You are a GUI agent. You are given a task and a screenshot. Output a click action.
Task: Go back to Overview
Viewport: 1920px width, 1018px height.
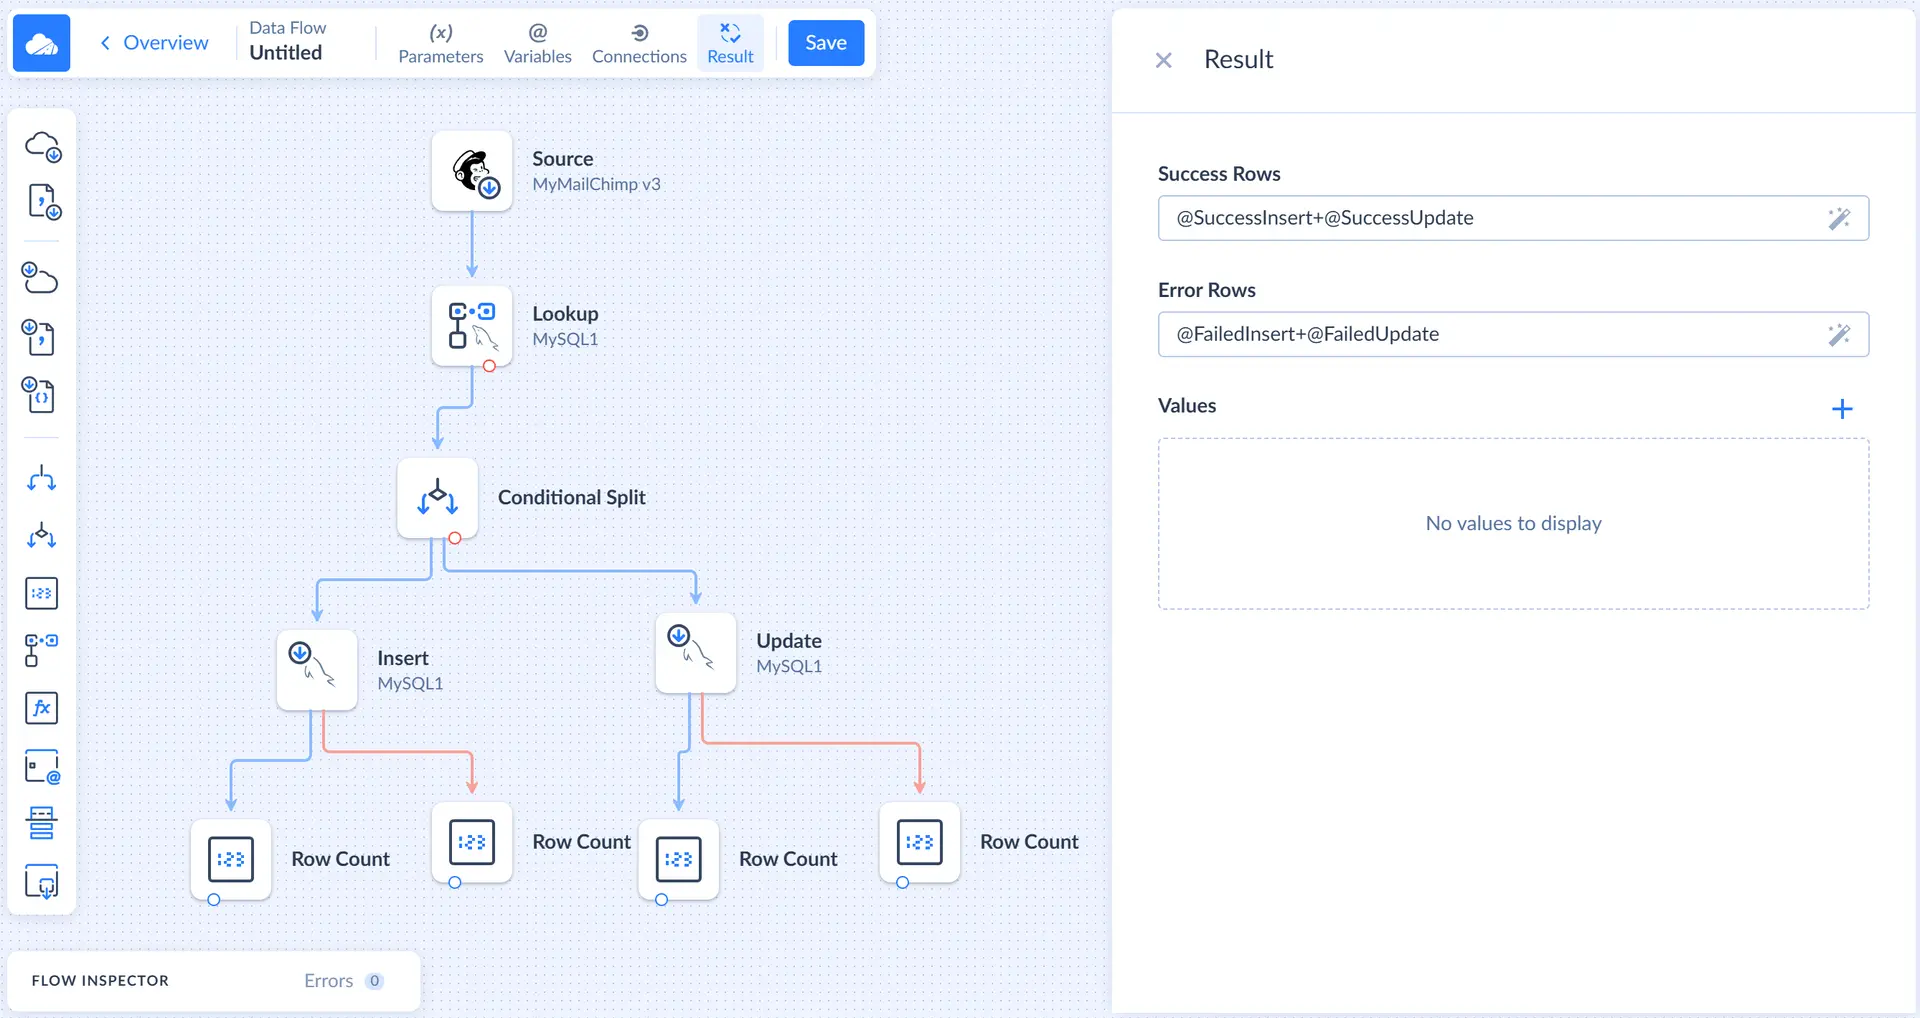[x=154, y=43]
